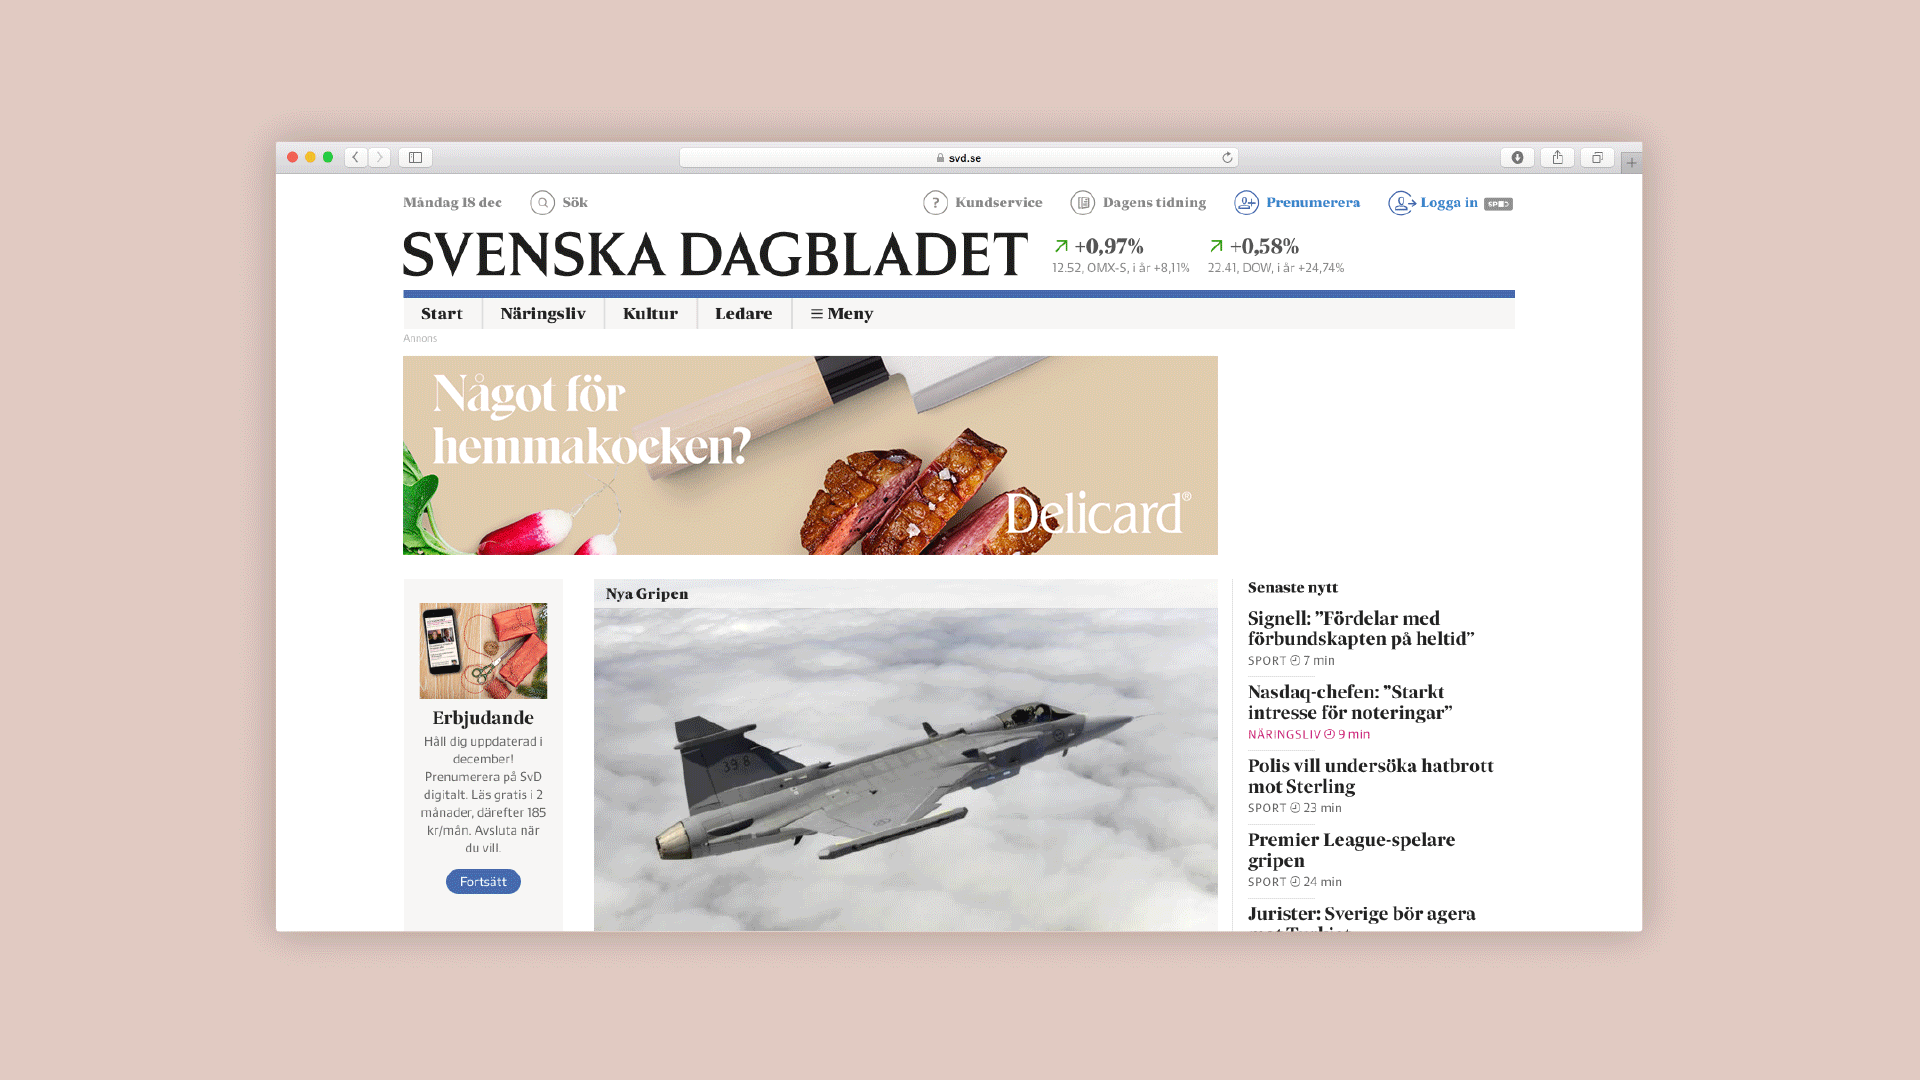Add a new tab with the plus button
This screenshot has height=1080, width=1920.
tap(1631, 162)
